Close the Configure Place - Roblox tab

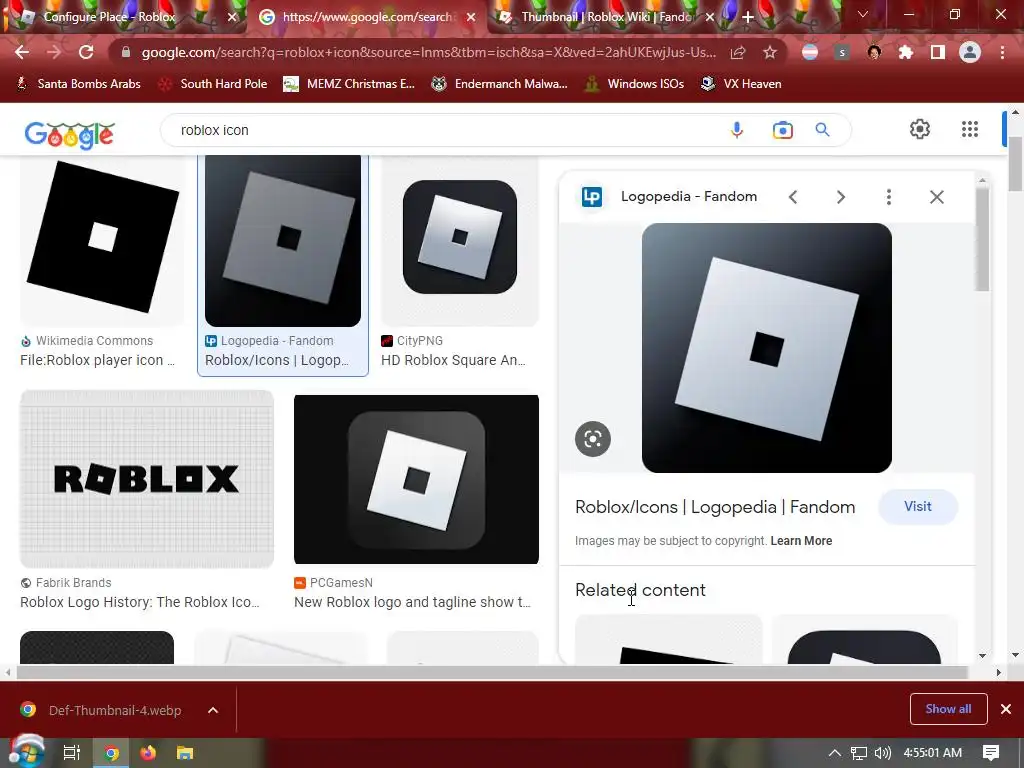pos(232,17)
